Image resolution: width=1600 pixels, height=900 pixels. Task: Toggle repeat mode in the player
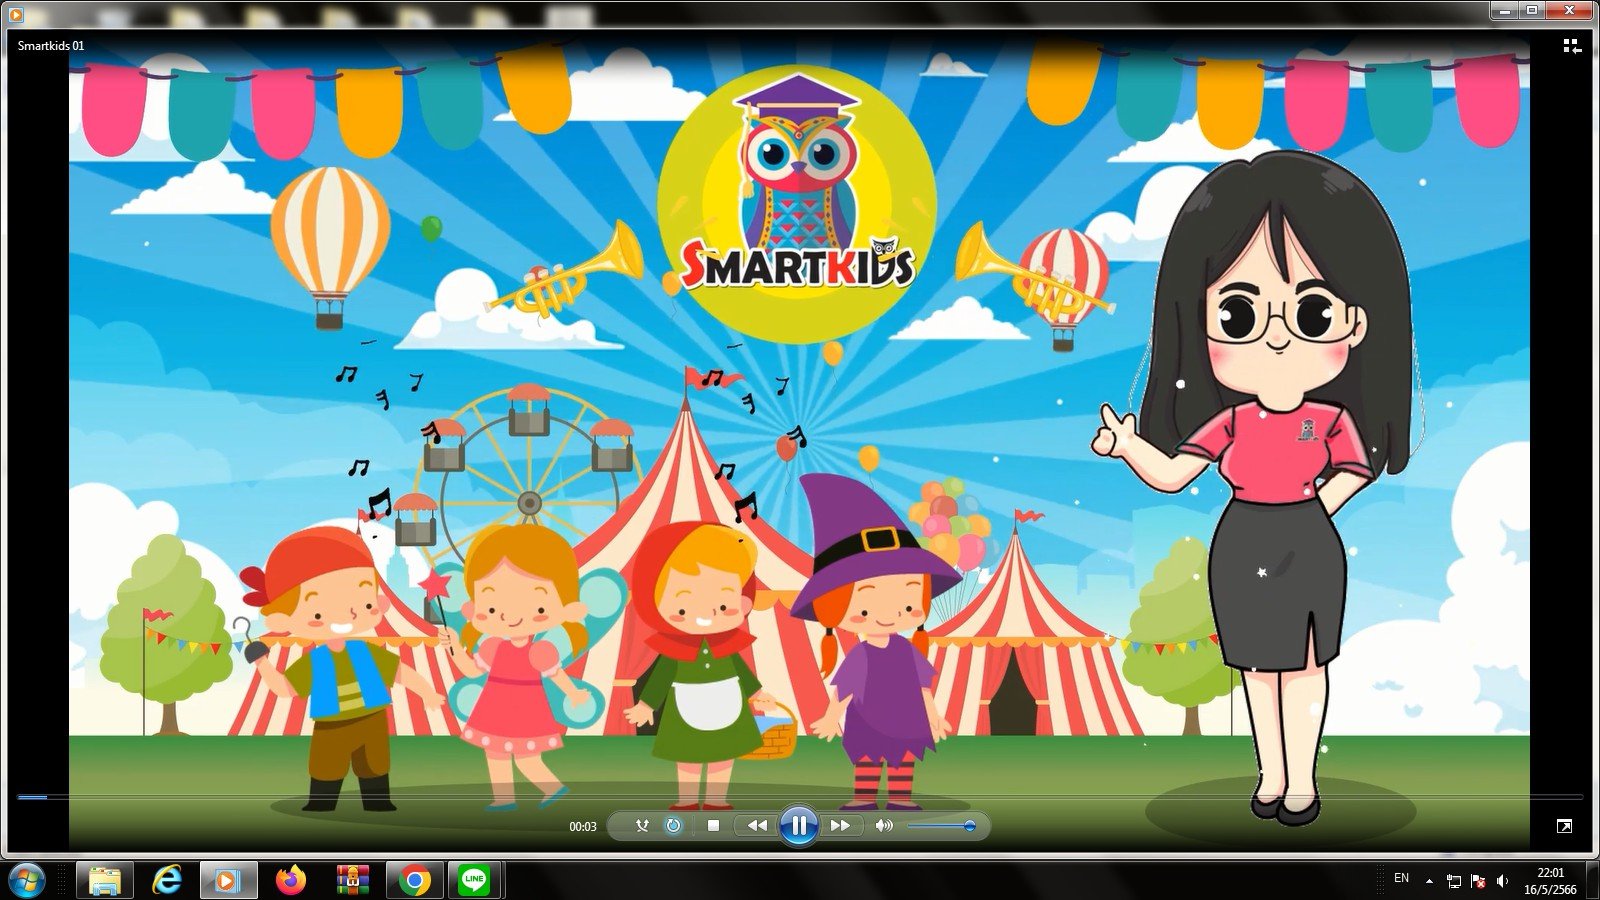click(673, 826)
